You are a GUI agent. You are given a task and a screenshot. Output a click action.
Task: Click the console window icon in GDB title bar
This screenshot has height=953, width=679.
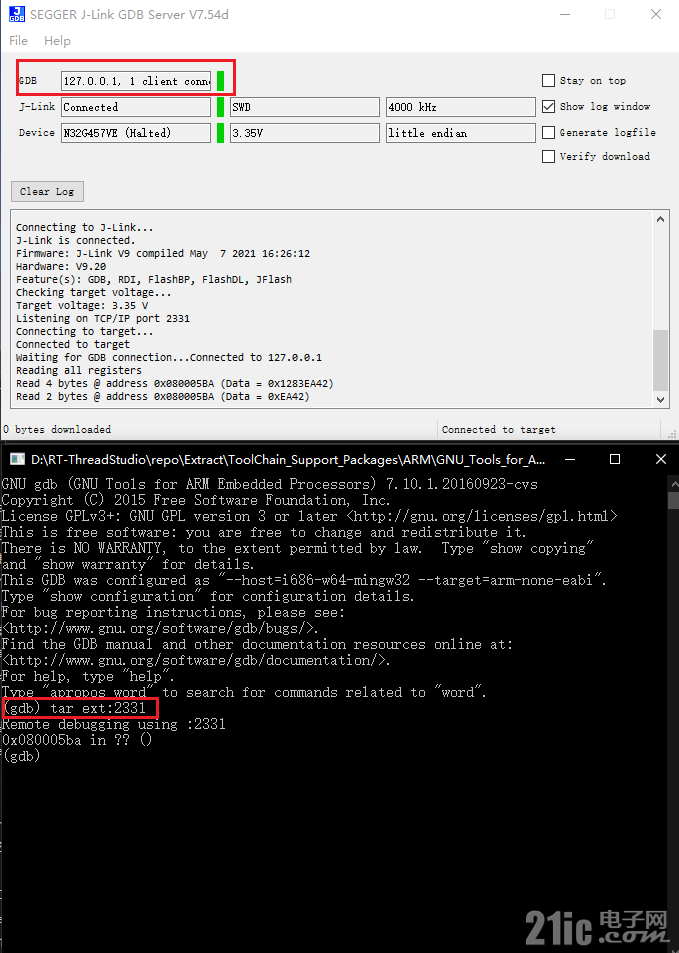click(x=17, y=459)
